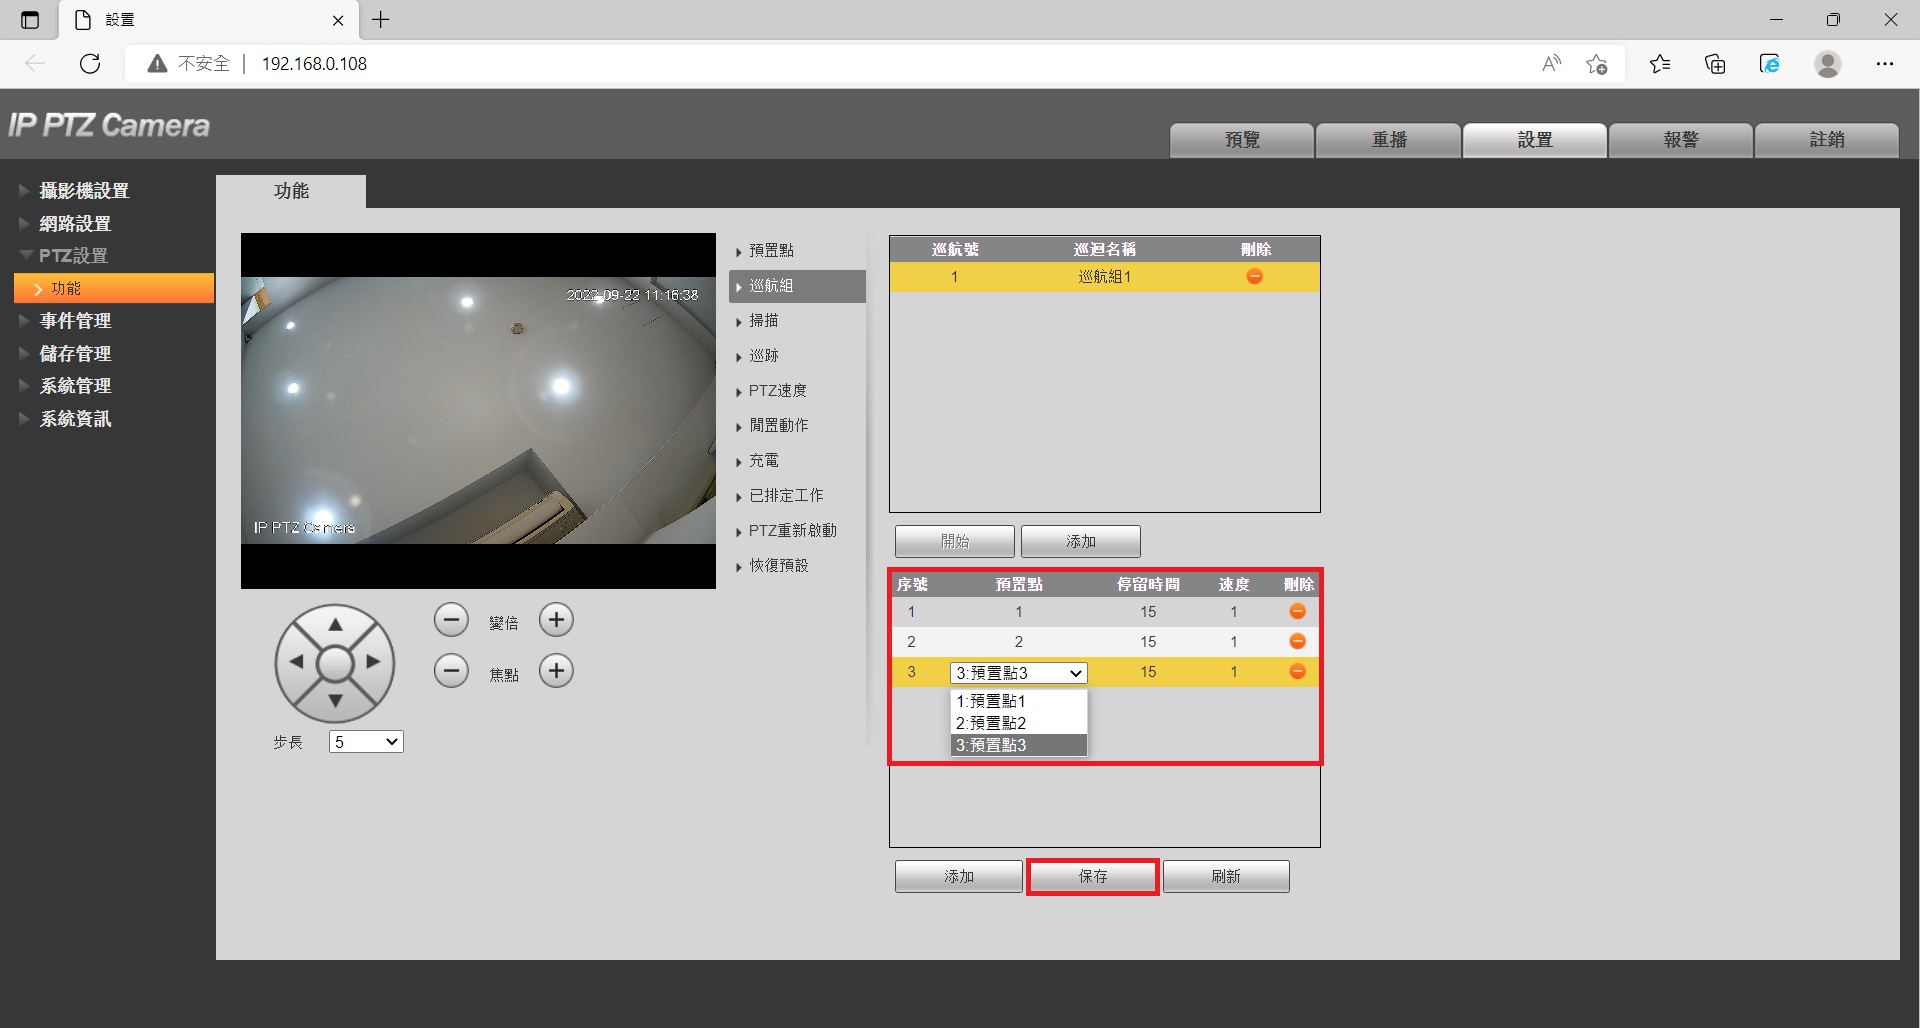
Task: Delete tour 巡航組1 with its red icon
Action: point(1254,277)
